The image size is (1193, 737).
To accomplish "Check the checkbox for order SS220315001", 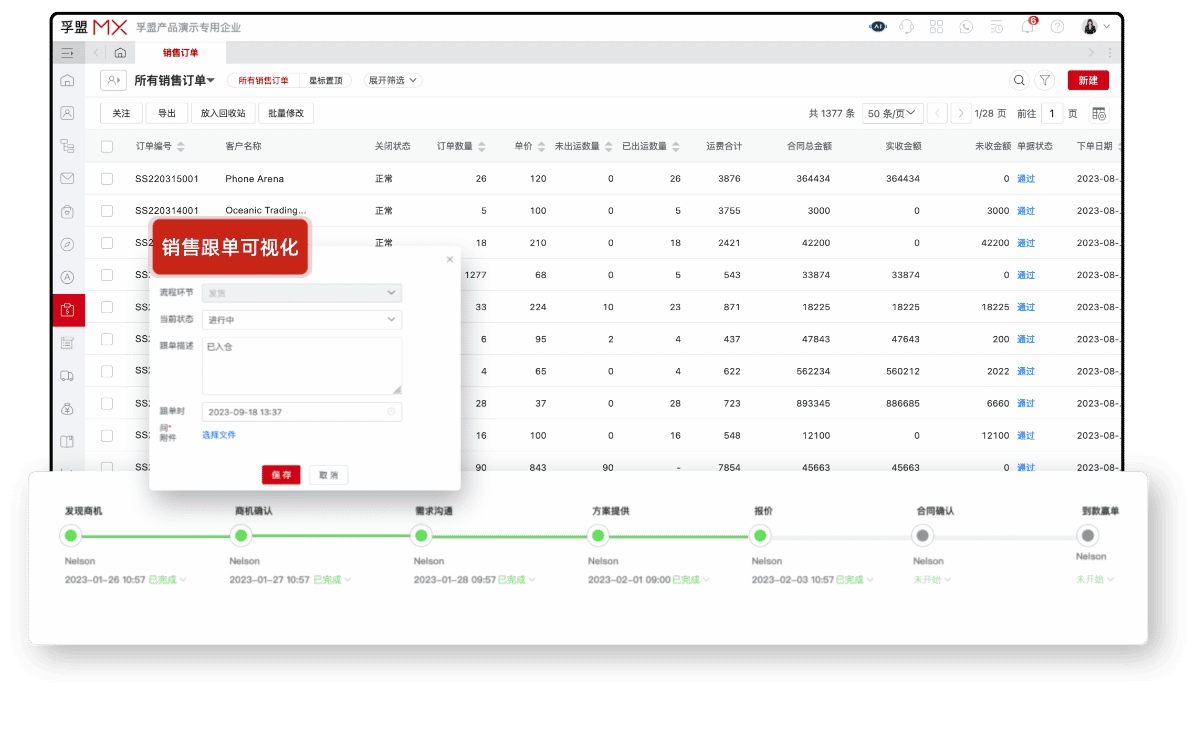I will click(x=107, y=178).
